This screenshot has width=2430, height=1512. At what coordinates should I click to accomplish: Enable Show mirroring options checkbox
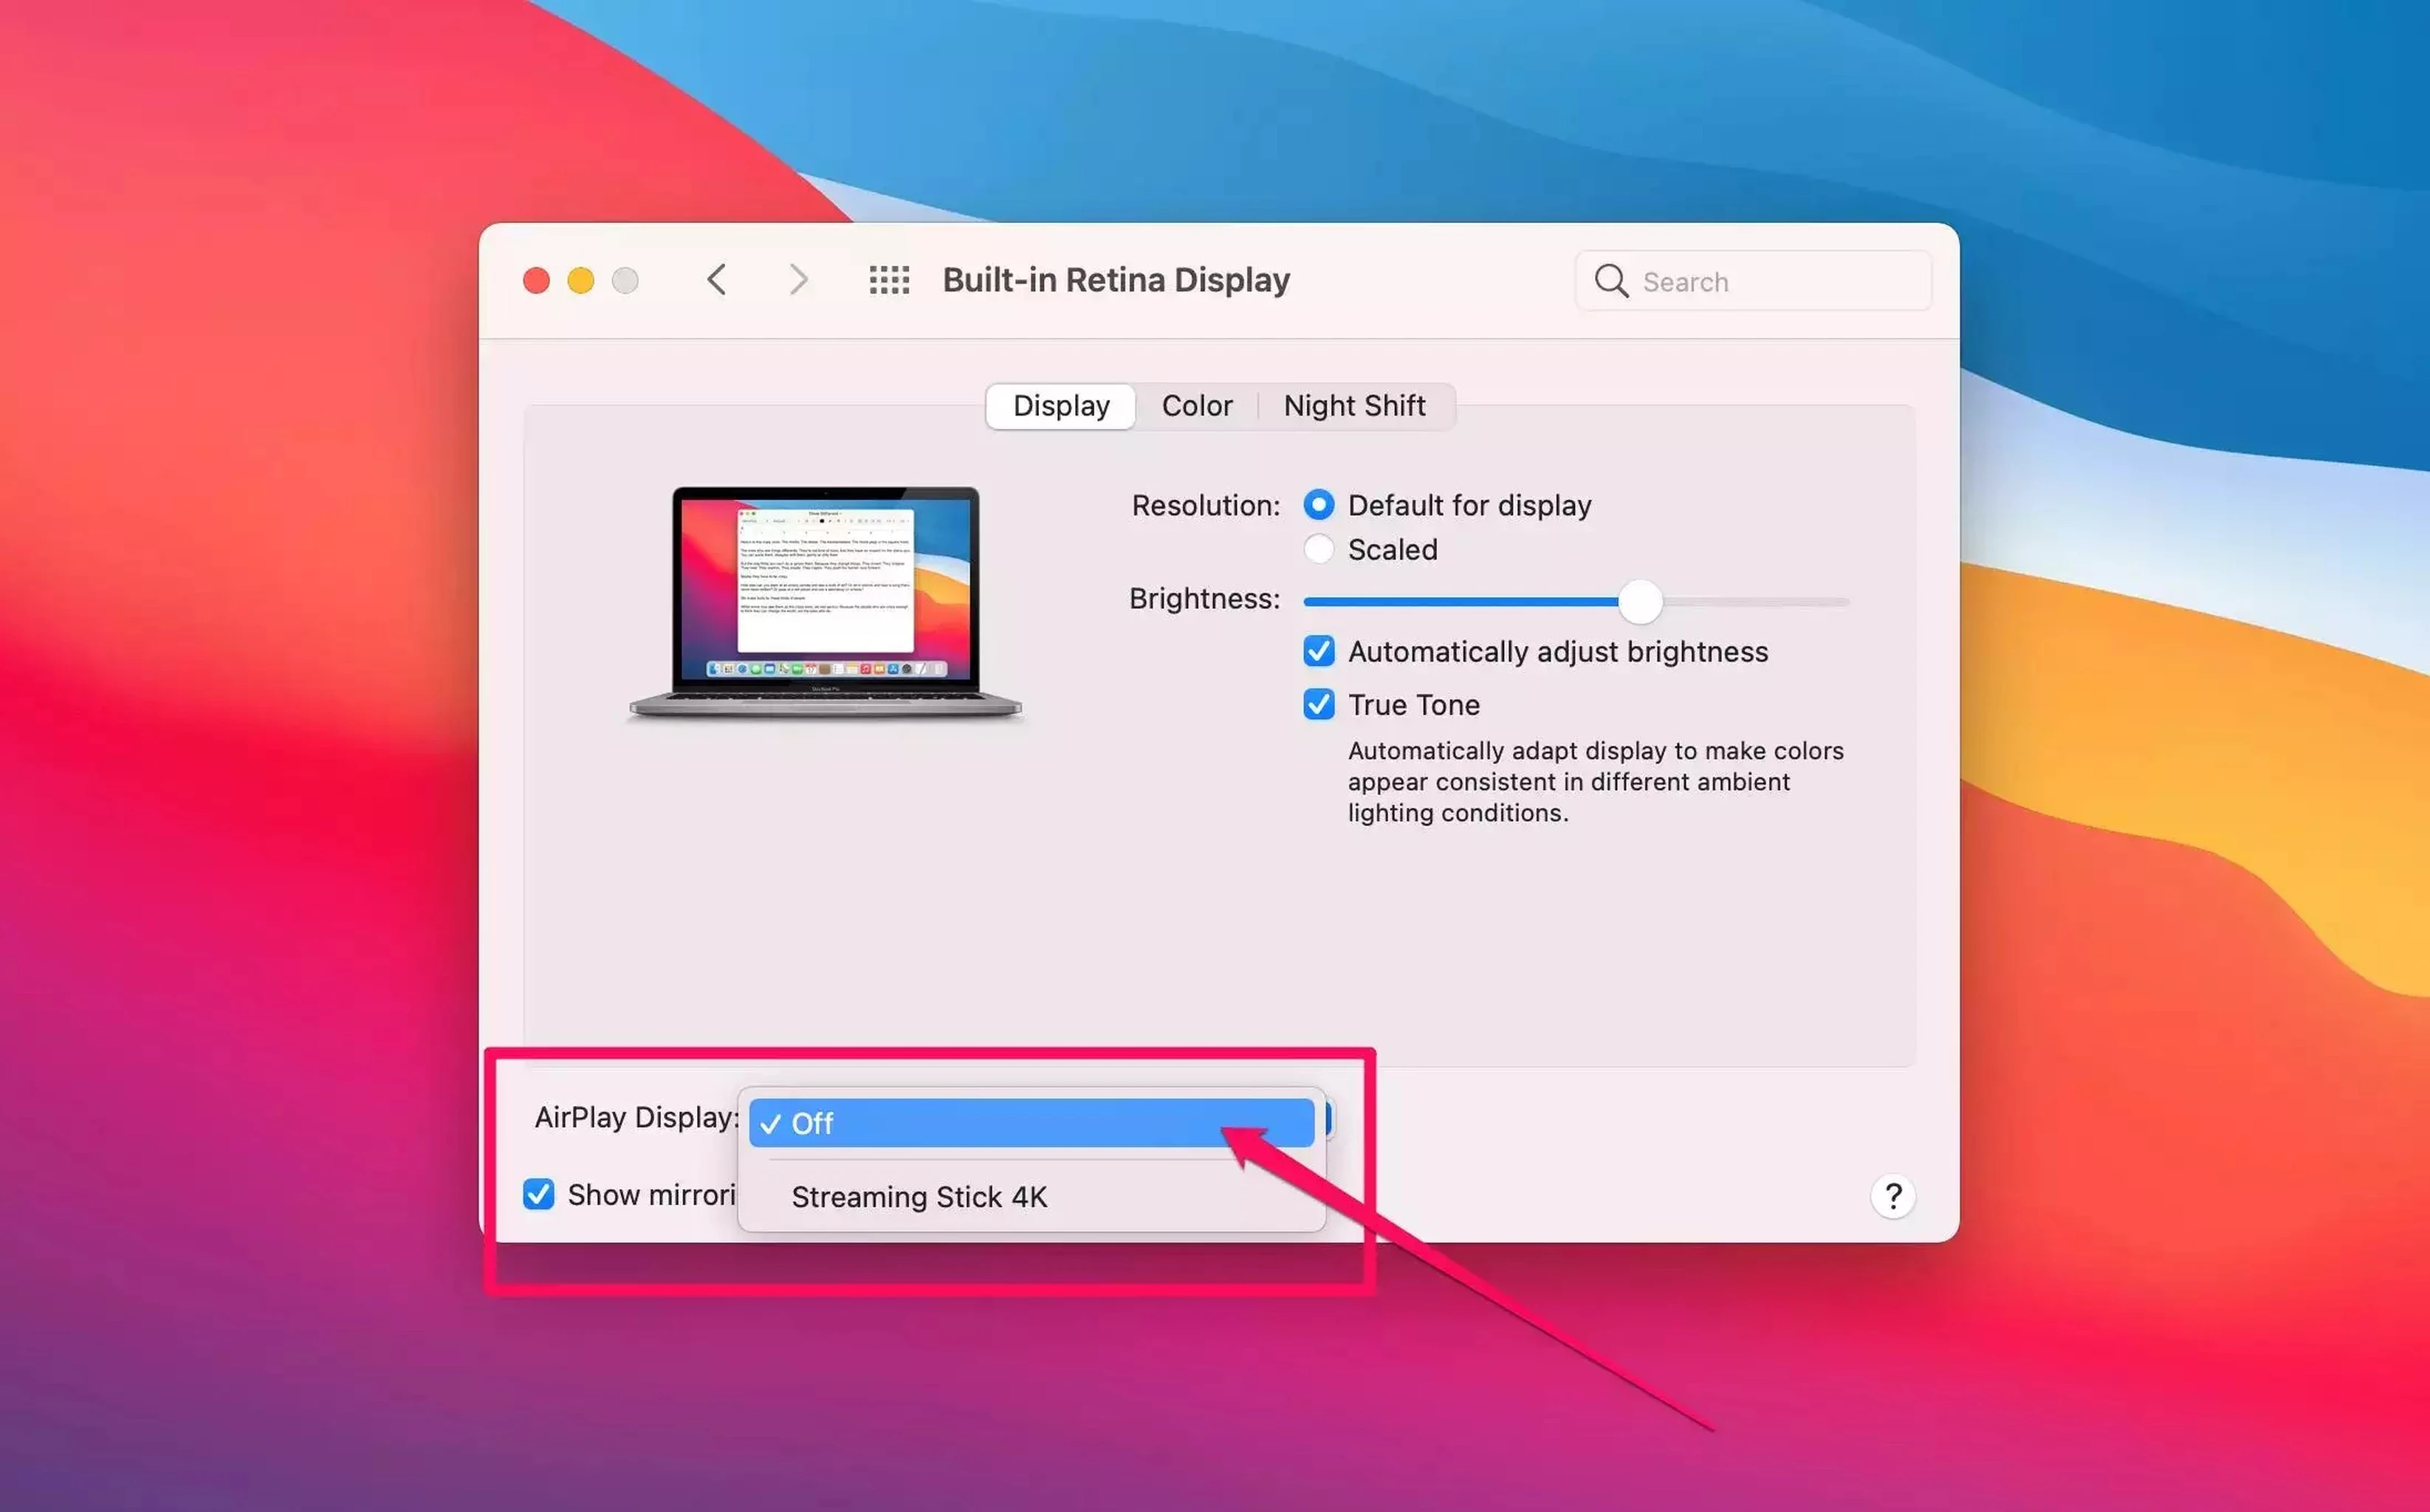click(540, 1193)
